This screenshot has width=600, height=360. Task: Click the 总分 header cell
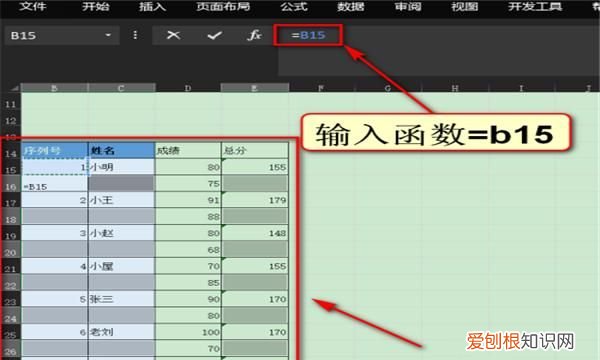tap(255, 150)
